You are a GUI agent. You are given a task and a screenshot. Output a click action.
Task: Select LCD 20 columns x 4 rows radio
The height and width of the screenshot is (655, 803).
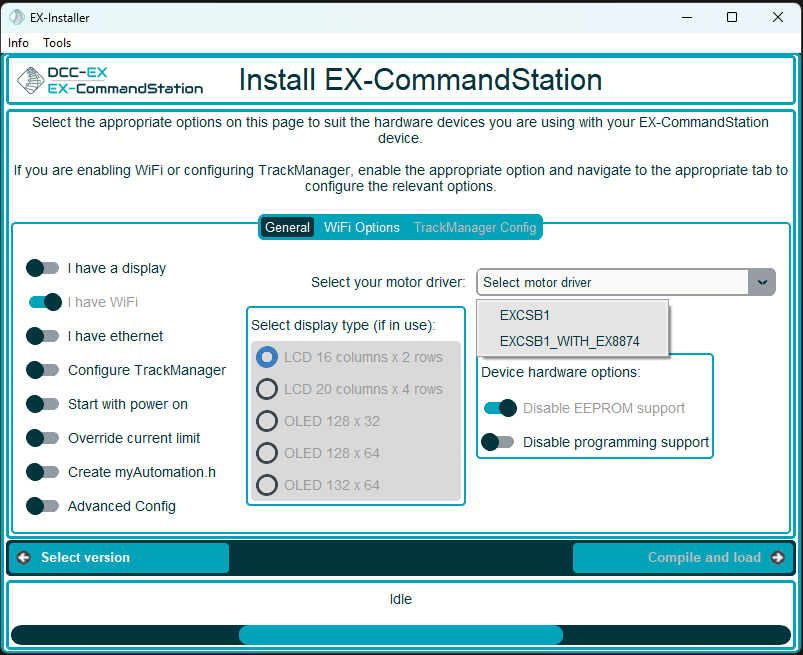pos(267,389)
